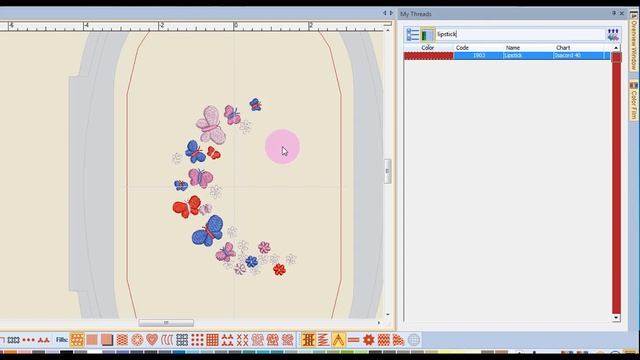Focus the thread search field containing lipstick
The image size is (640, 360).
520,34
